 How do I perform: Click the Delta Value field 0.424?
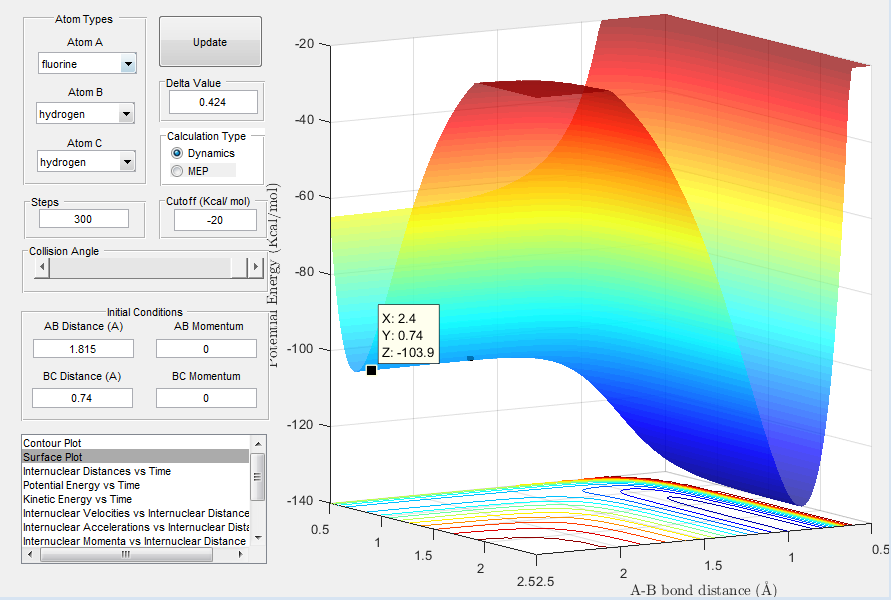click(x=213, y=102)
